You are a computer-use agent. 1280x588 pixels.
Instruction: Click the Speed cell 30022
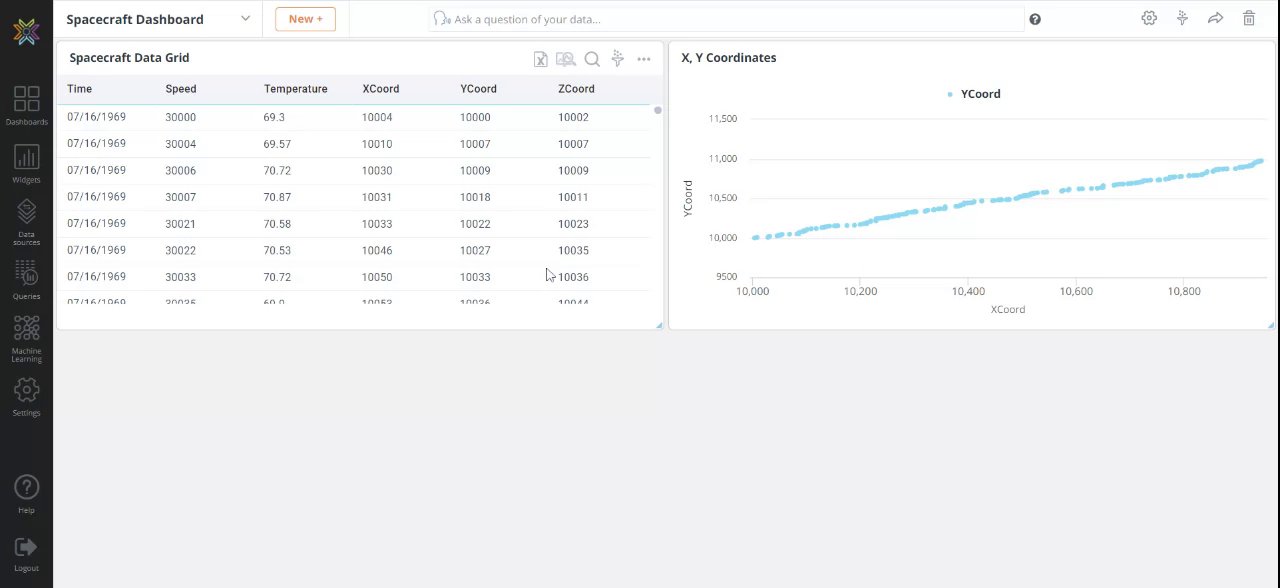pos(181,251)
